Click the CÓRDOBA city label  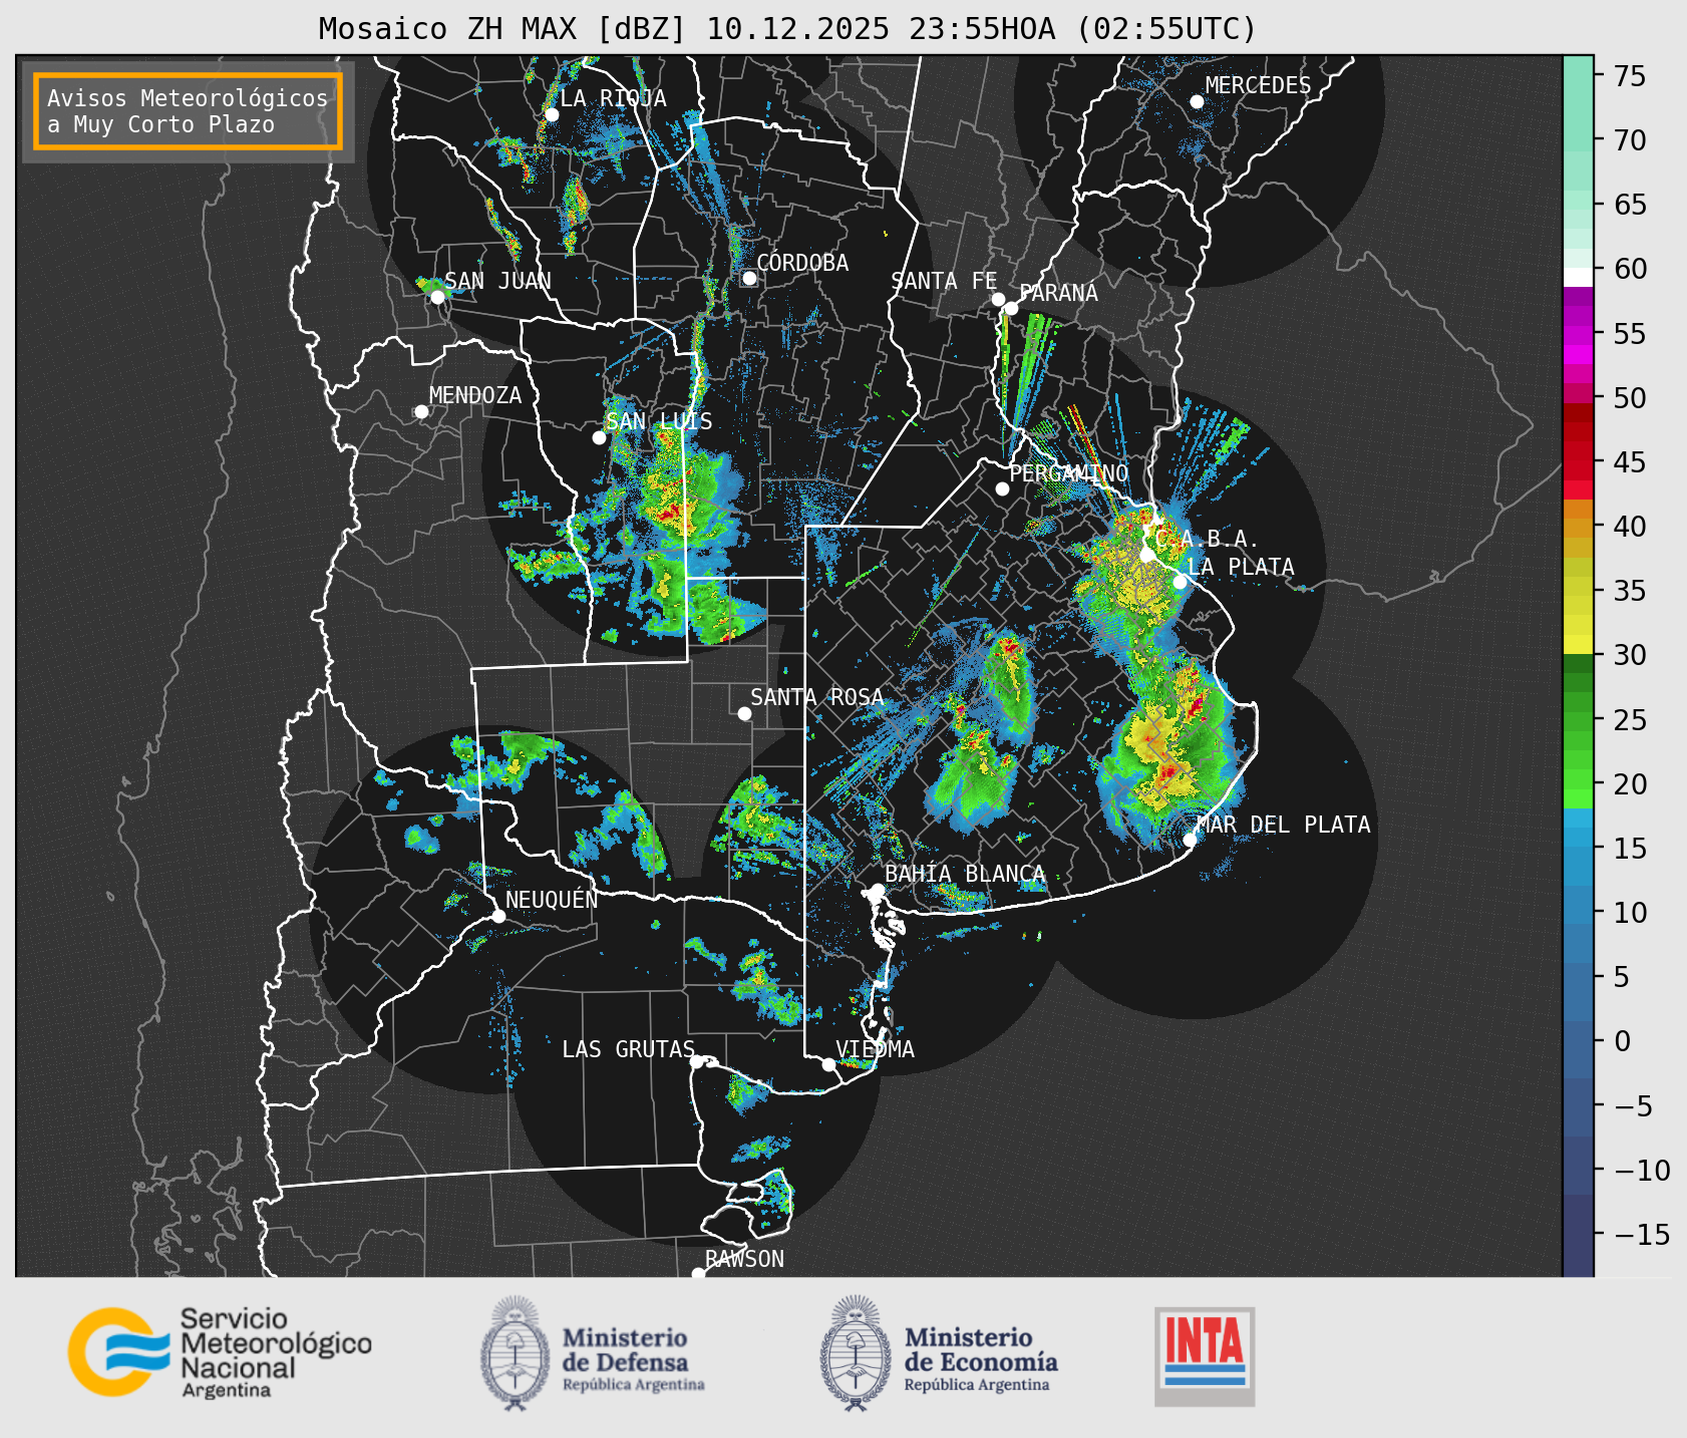click(x=802, y=262)
